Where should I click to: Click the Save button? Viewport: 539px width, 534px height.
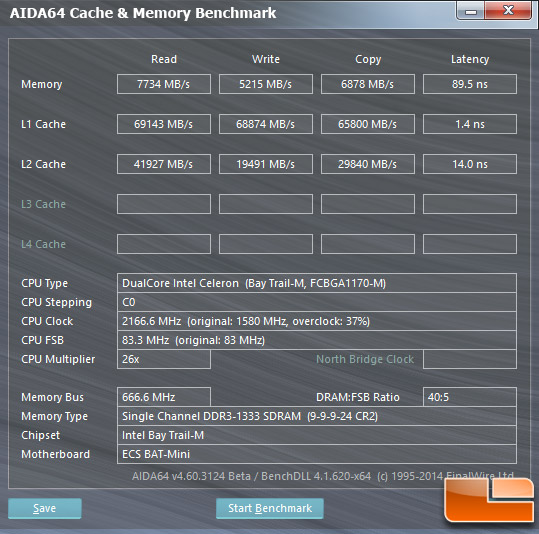coord(45,508)
